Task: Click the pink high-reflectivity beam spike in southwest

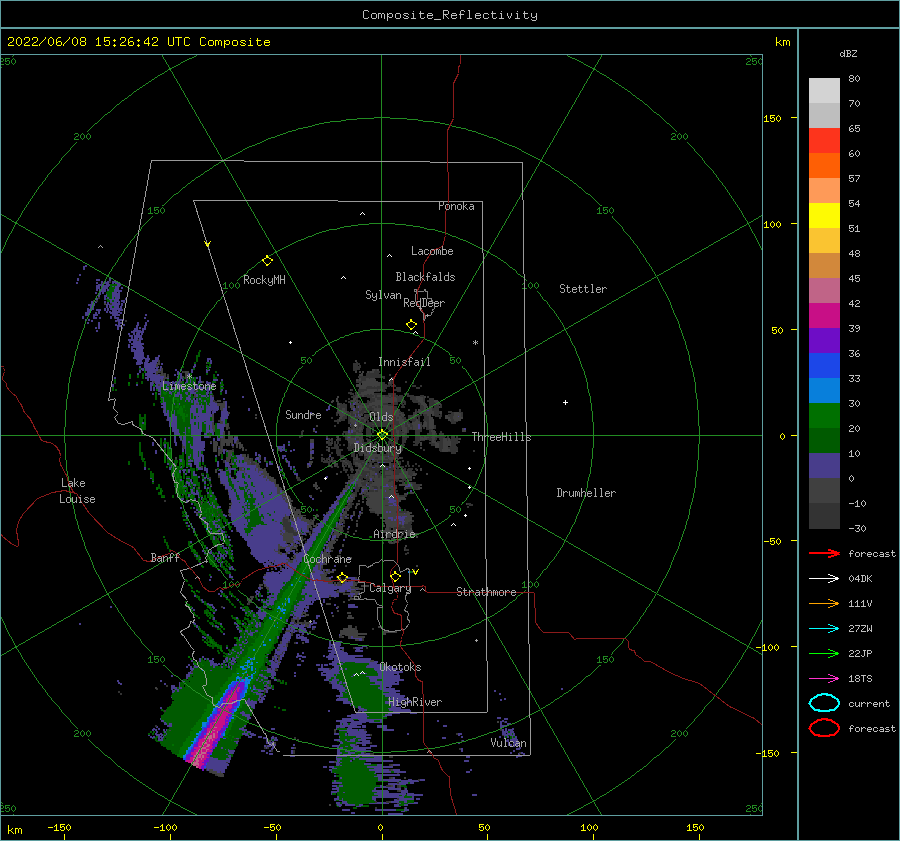Action: tap(218, 723)
